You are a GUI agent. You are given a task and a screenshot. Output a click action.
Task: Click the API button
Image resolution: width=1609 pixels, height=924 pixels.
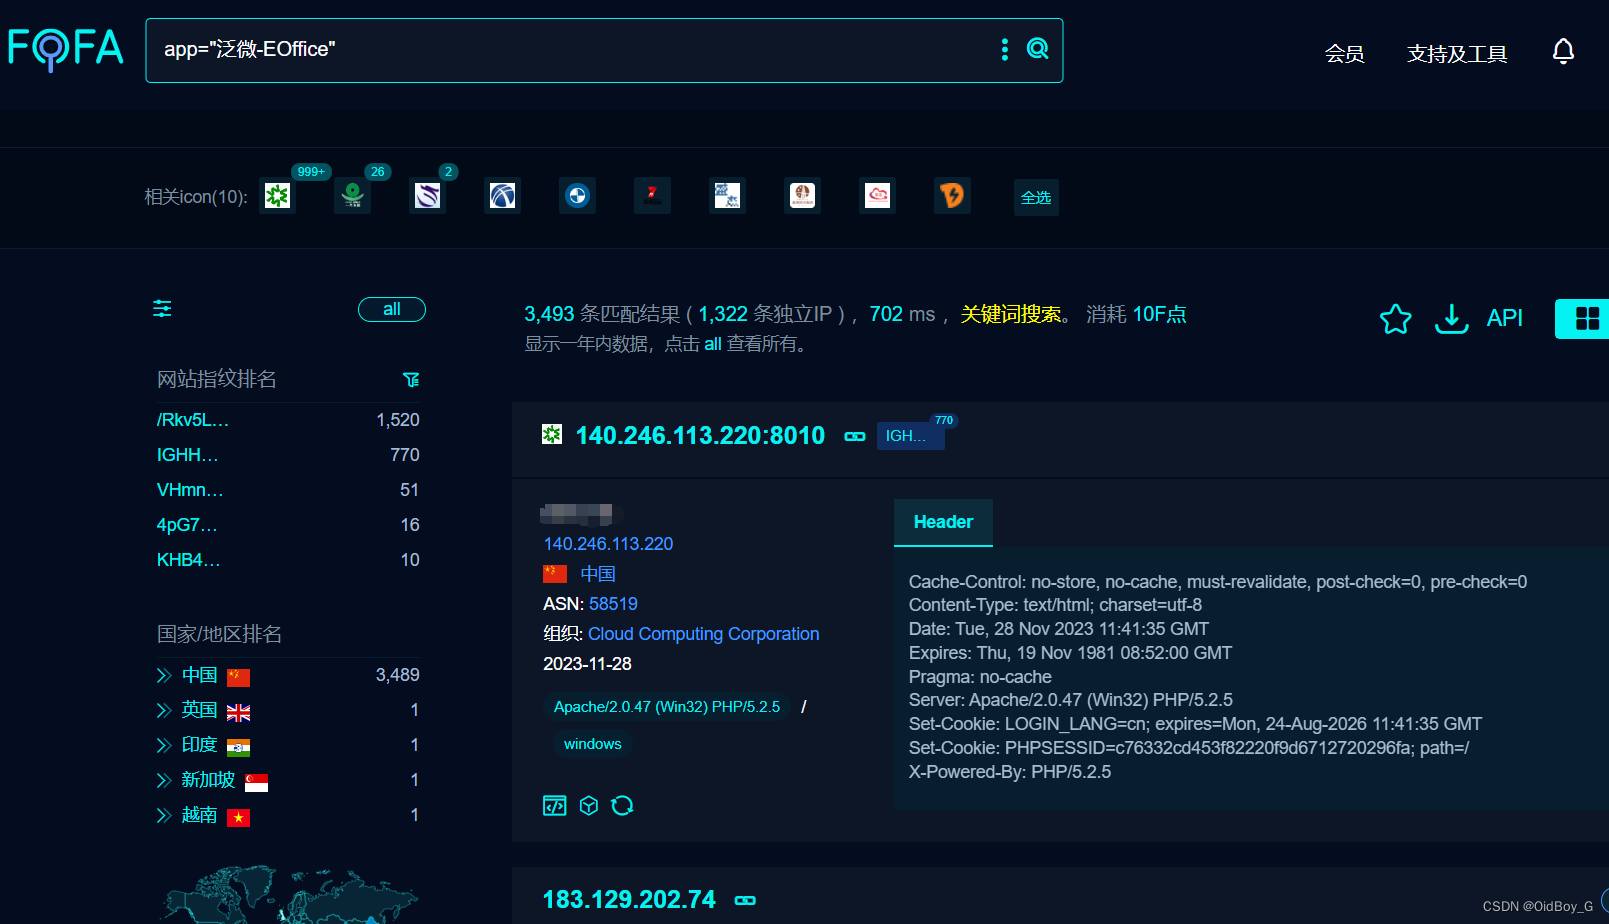point(1504,317)
